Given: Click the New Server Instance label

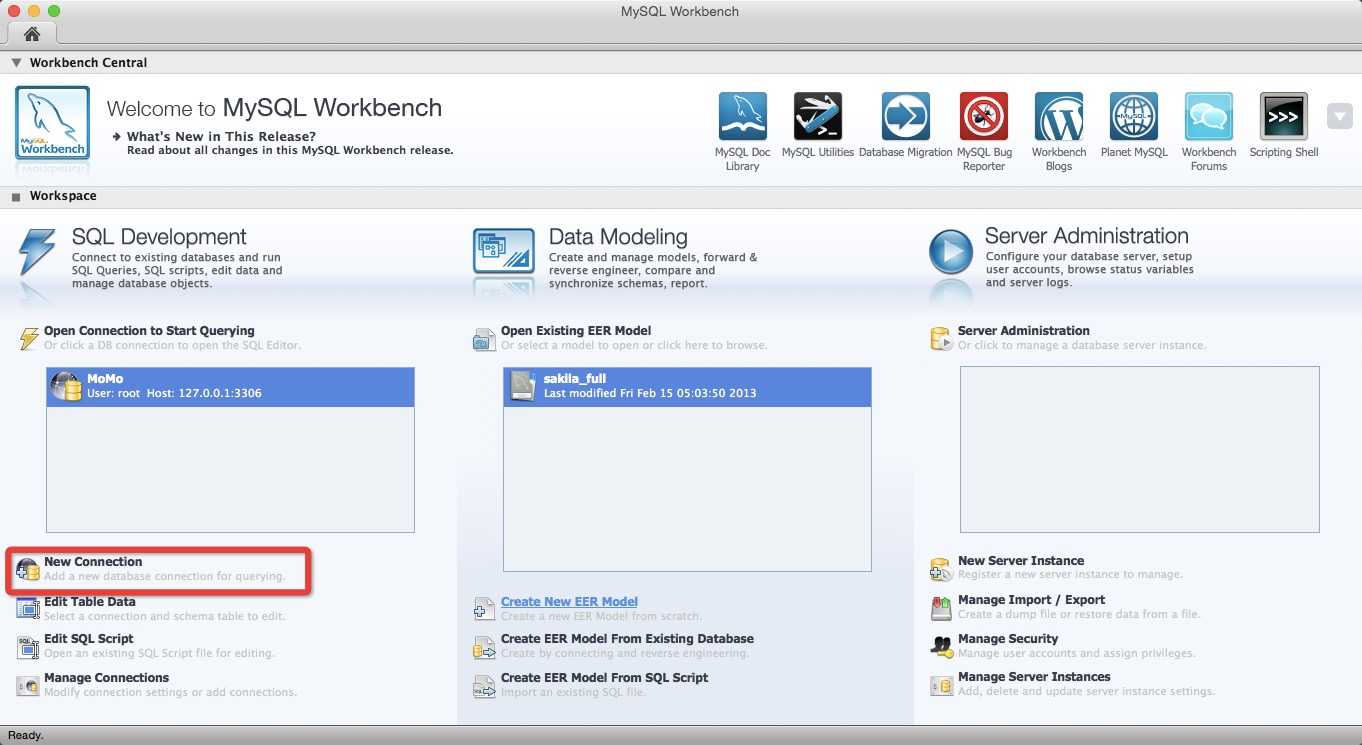Looking at the screenshot, I should click(1021, 561).
